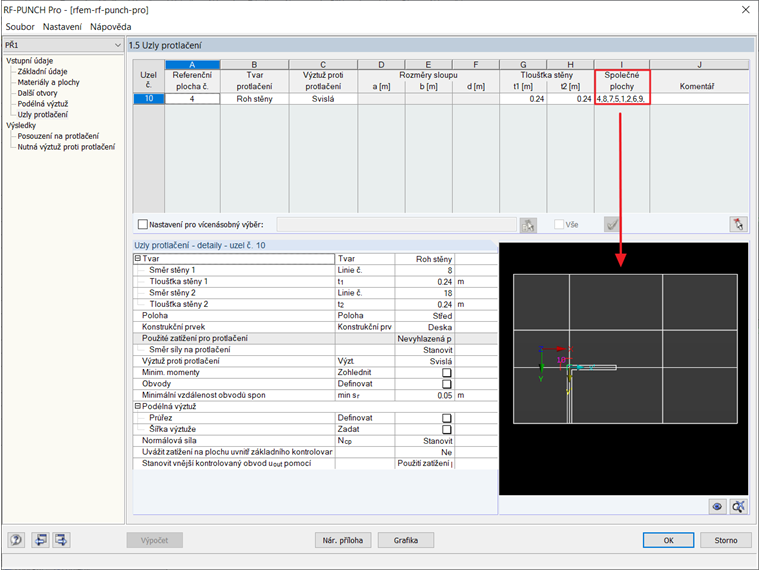Viewport: 760px width, 570px height.
Task: Select node row number 10
Action: point(149,99)
